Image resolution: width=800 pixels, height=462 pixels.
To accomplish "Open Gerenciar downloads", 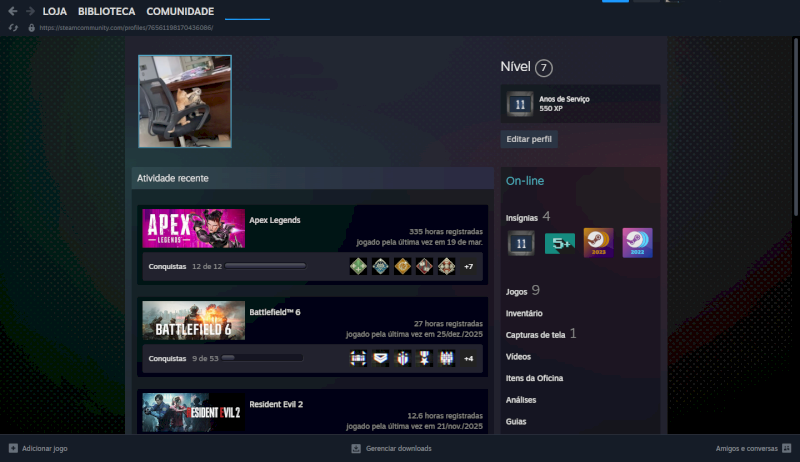I will click(x=398, y=448).
